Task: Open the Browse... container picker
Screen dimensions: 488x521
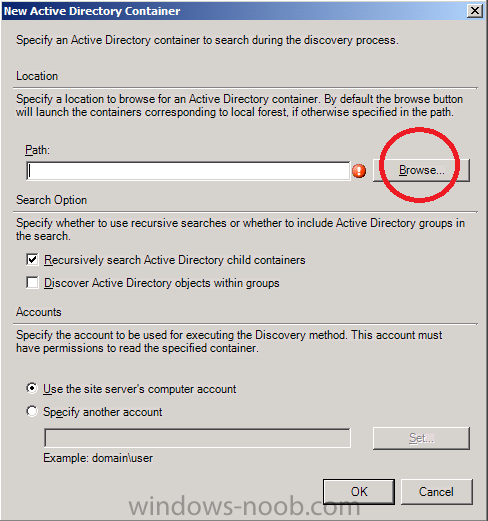Action: [x=421, y=170]
